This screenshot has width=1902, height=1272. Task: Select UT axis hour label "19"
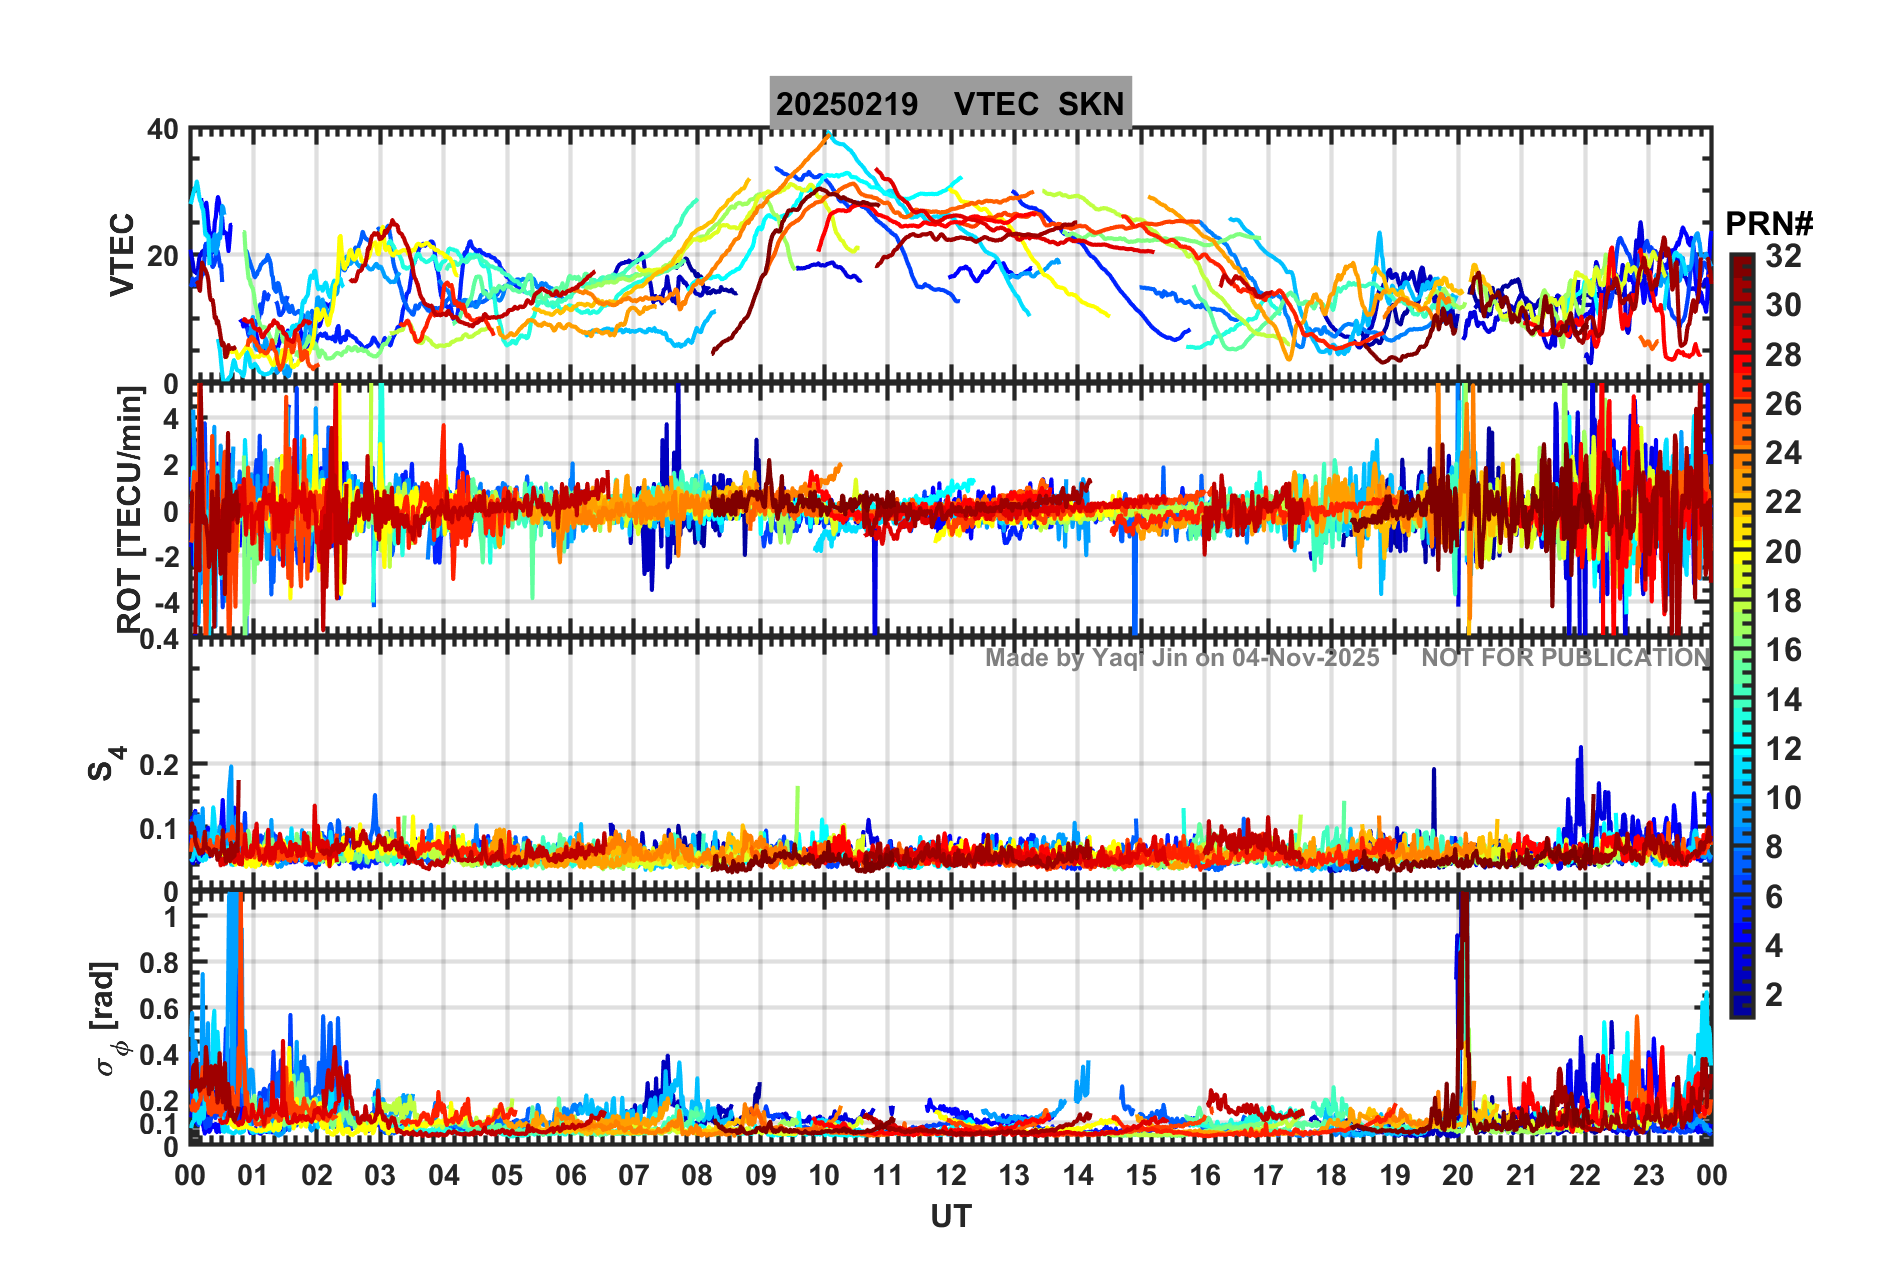(1395, 1175)
